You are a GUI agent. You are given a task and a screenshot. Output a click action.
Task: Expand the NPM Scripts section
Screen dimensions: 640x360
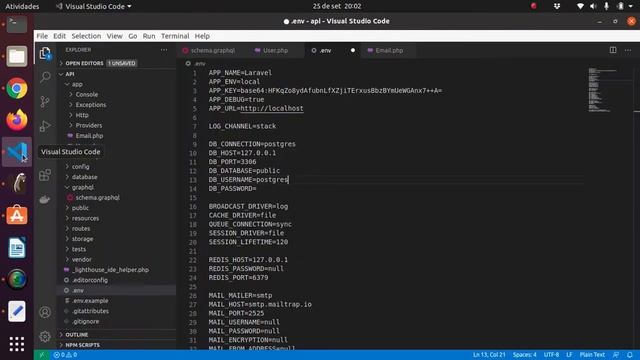pos(82,345)
